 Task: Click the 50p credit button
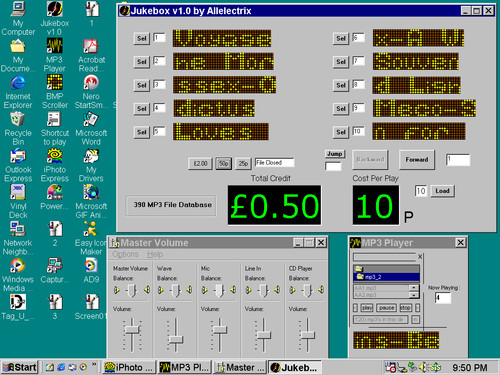point(224,163)
